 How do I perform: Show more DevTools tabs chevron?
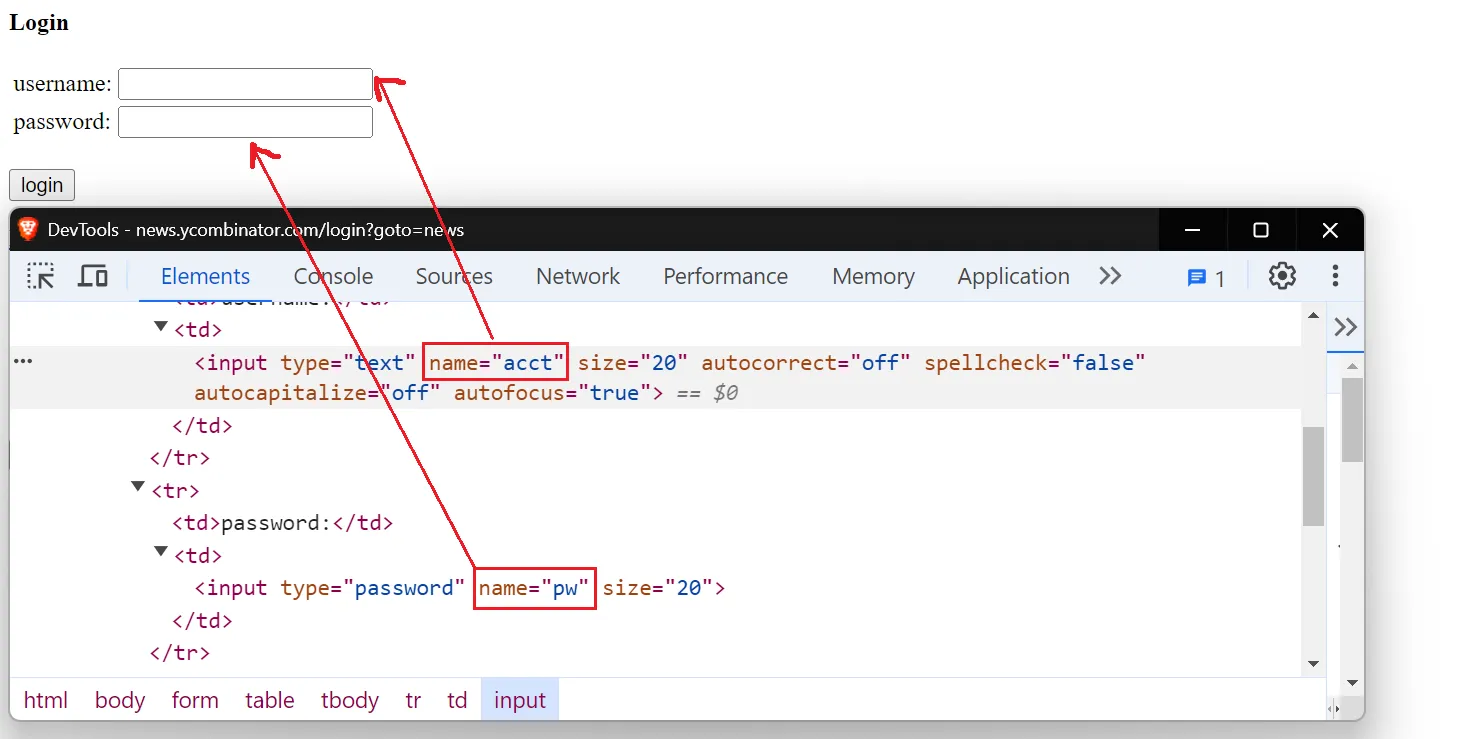(x=1110, y=277)
